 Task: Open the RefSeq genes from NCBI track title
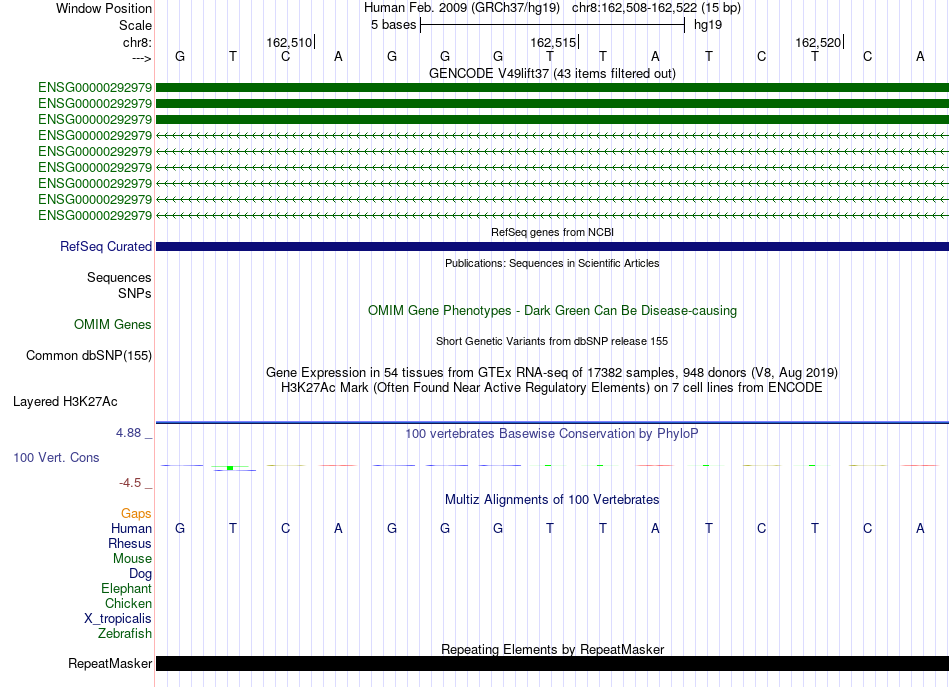552,232
